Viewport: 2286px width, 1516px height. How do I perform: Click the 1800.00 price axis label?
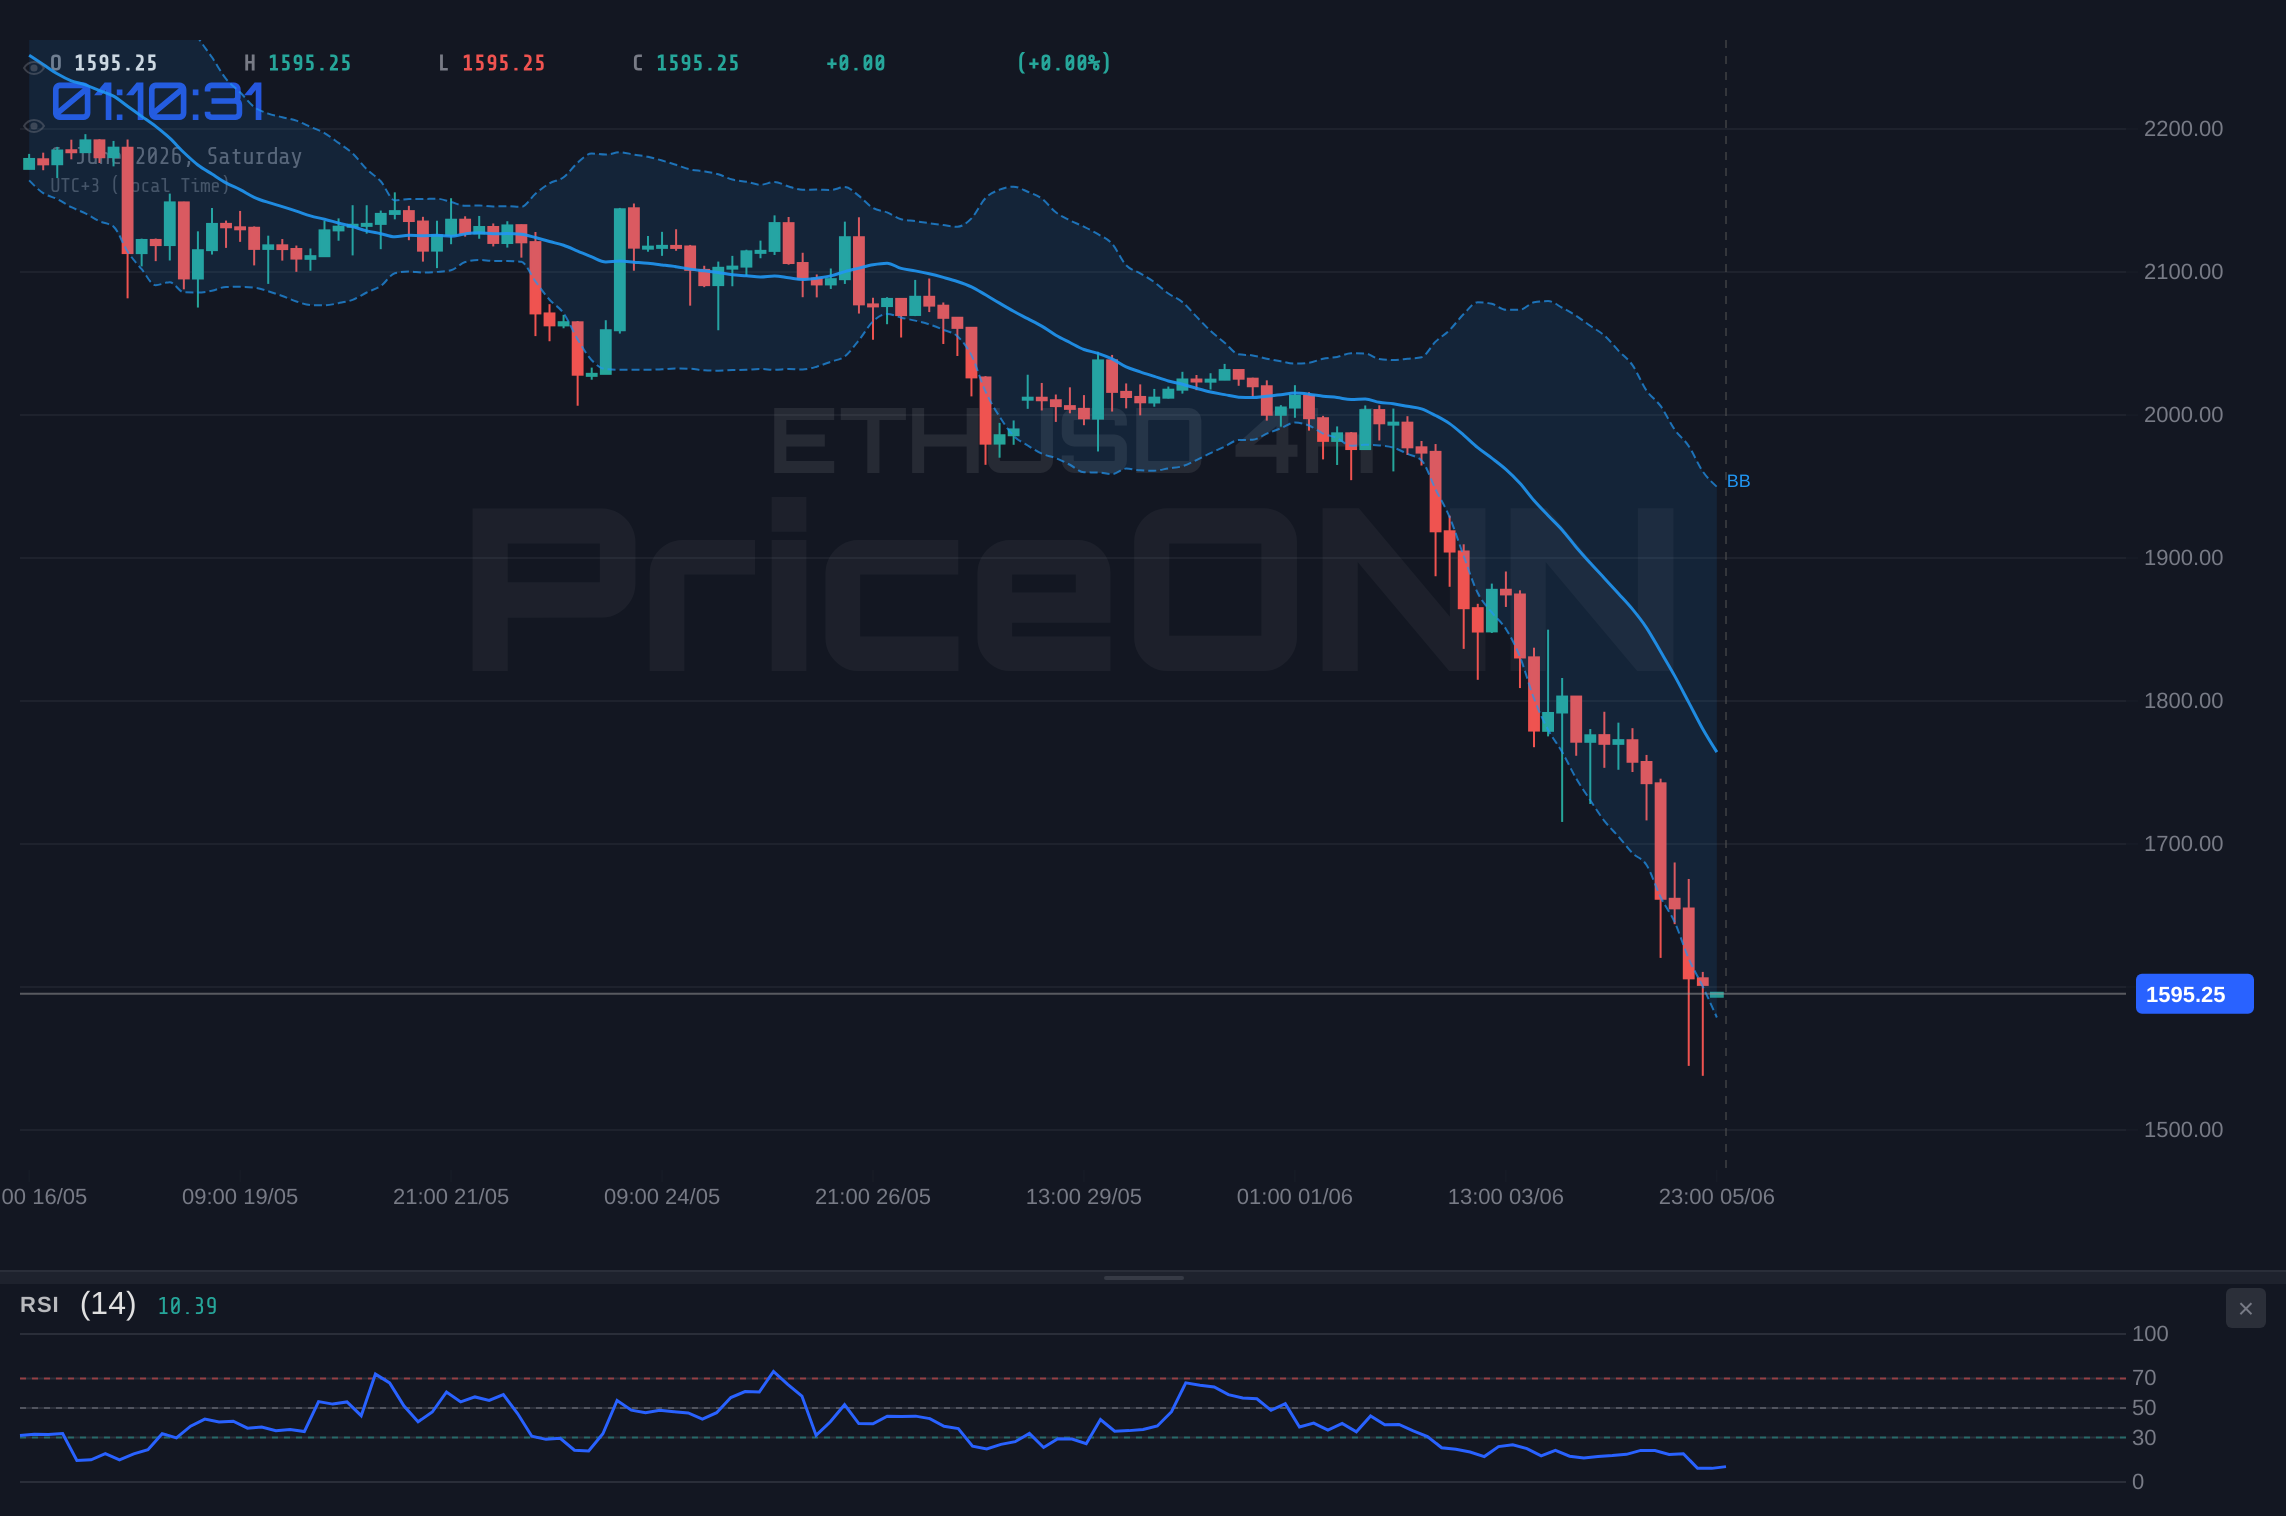(2183, 701)
